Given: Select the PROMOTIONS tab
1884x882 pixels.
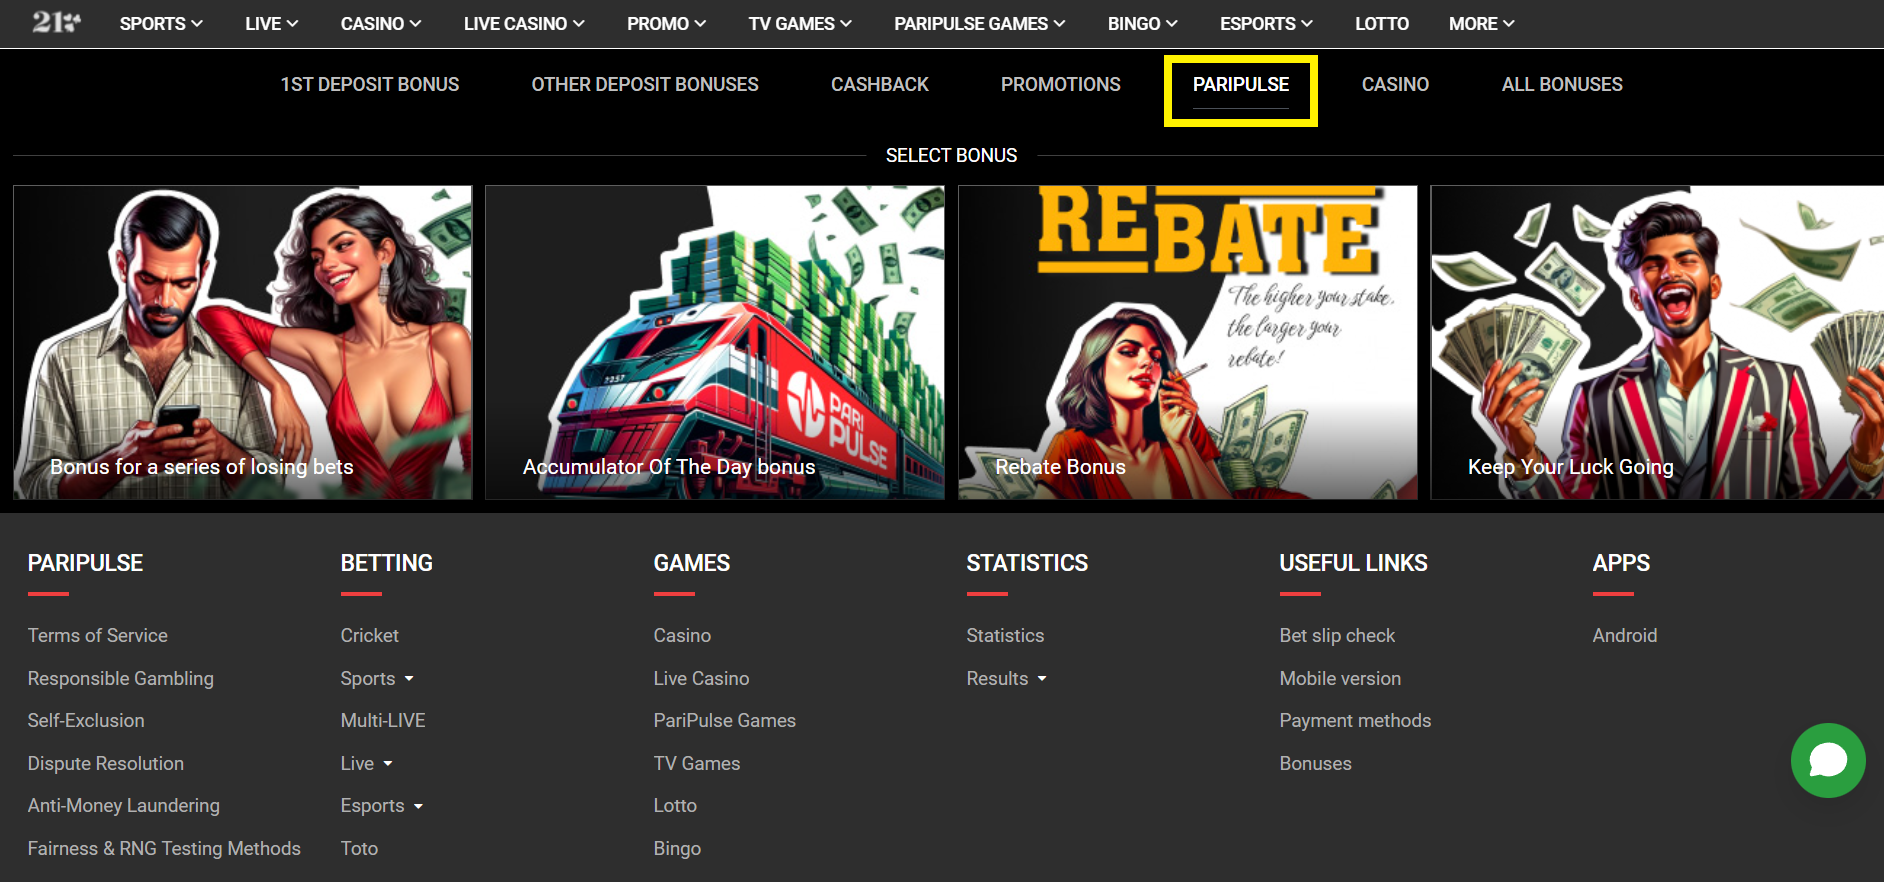Looking at the screenshot, I should coord(1061,85).
